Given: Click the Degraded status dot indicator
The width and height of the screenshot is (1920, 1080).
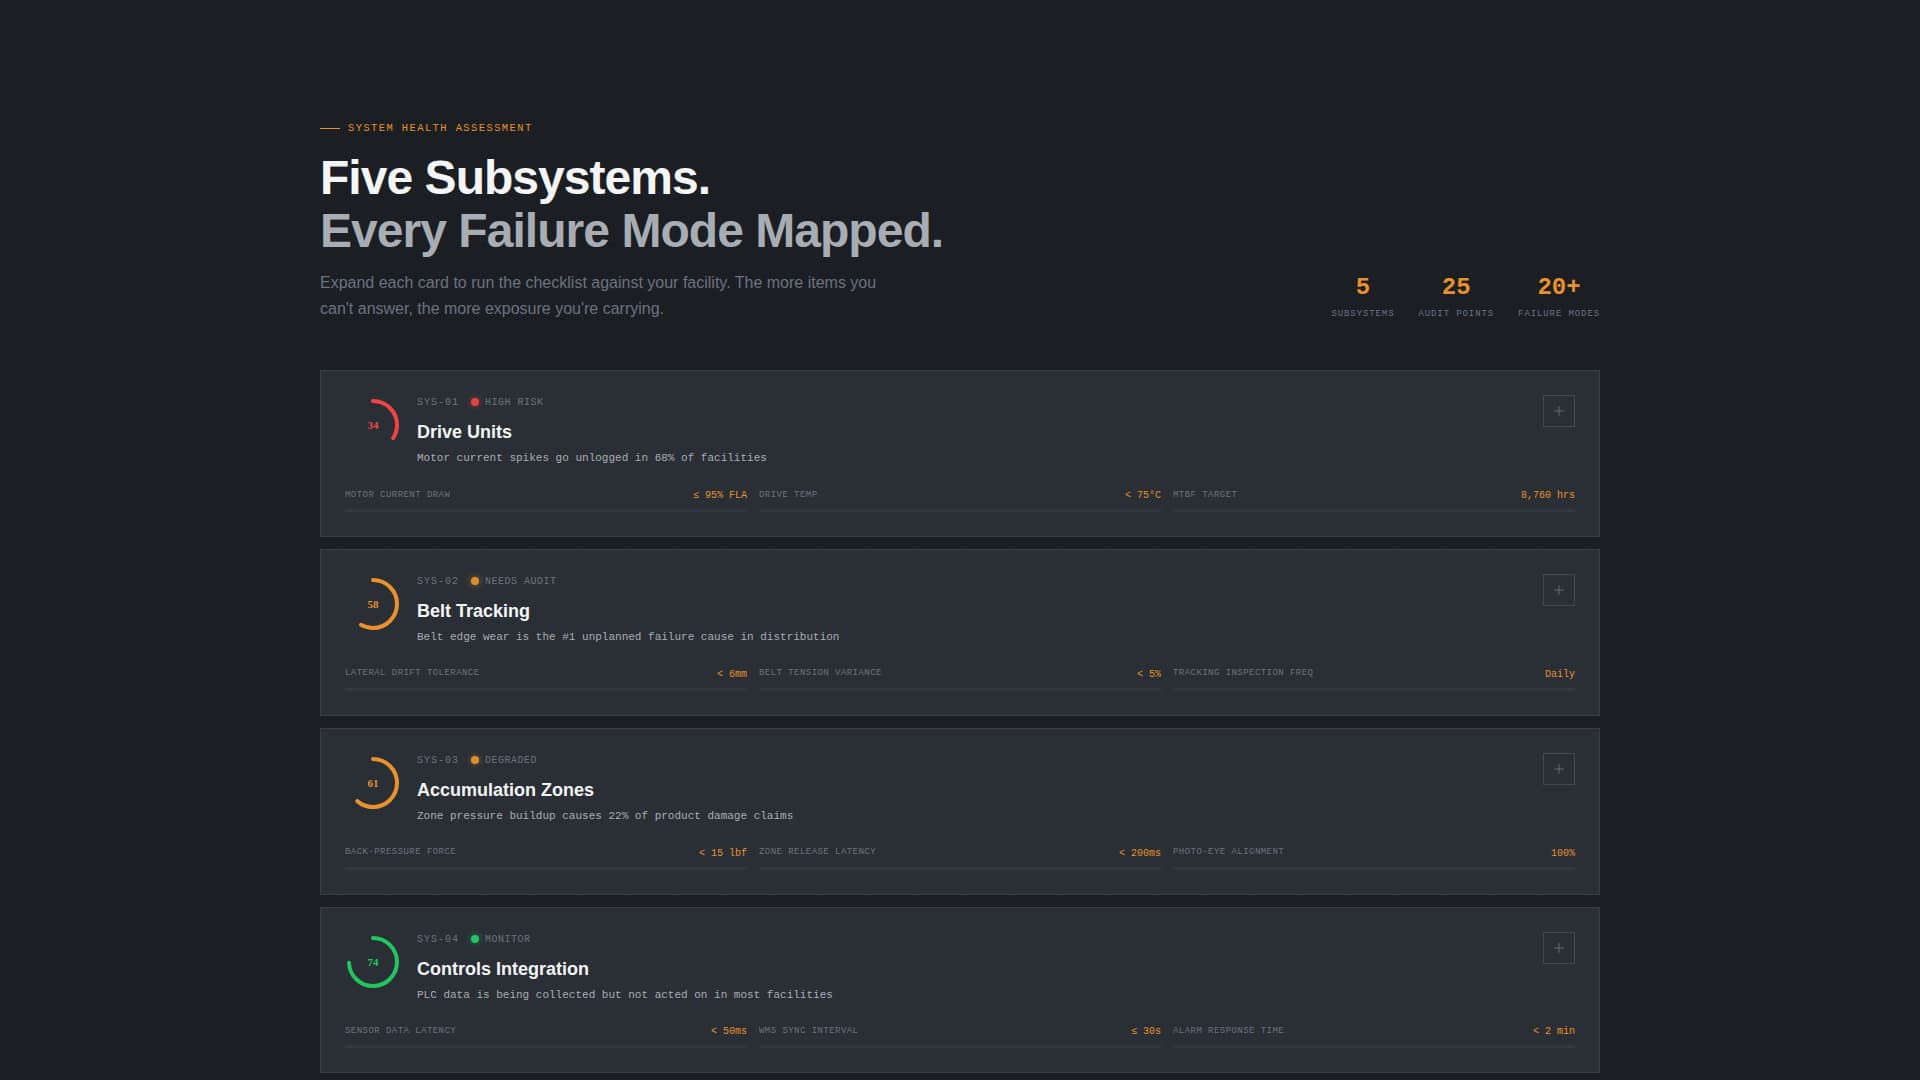Looking at the screenshot, I should tap(475, 760).
